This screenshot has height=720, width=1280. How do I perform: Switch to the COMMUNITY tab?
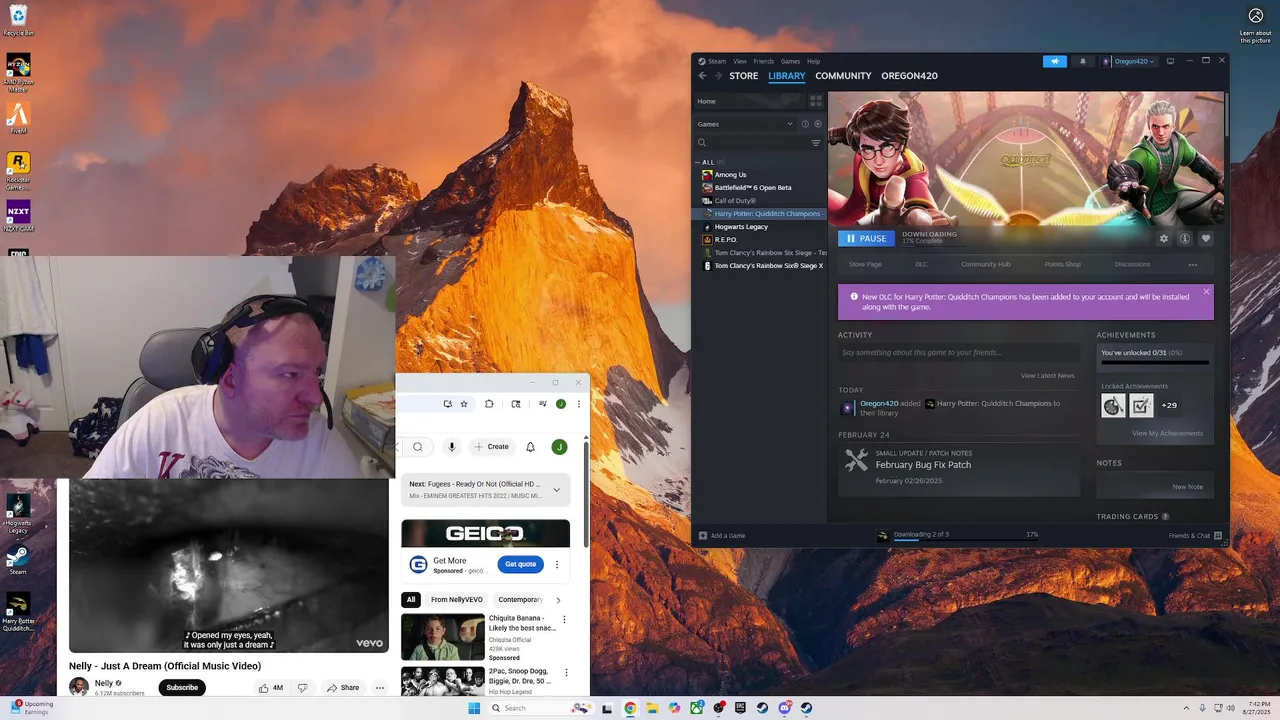coord(843,76)
